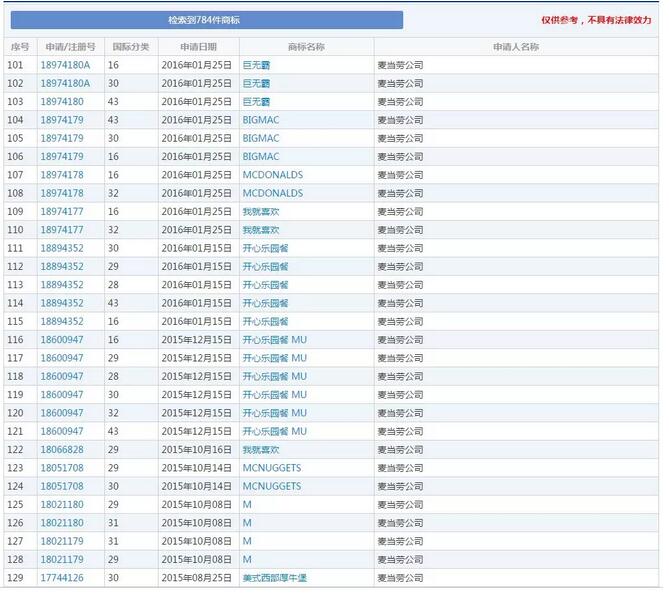Click the 申请日期 column header

(198, 47)
